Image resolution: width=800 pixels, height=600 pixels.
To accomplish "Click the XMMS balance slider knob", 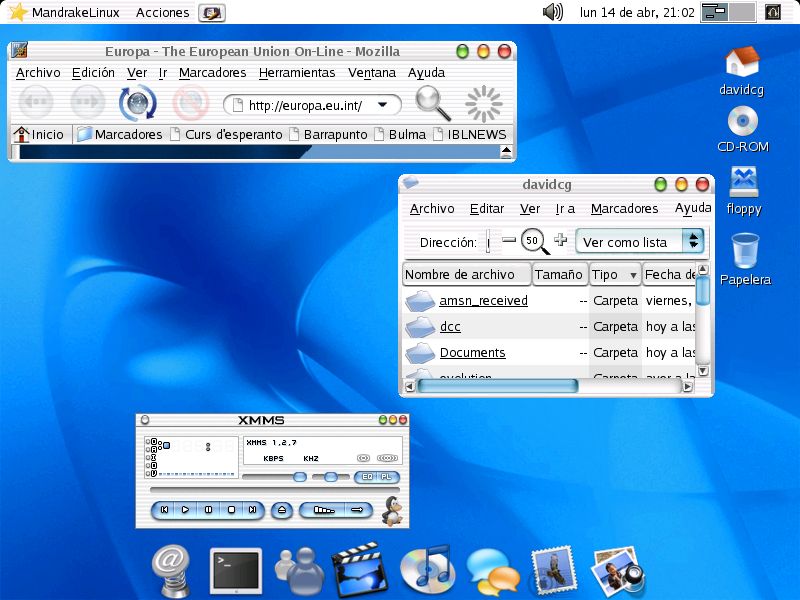I will click(x=331, y=477).
